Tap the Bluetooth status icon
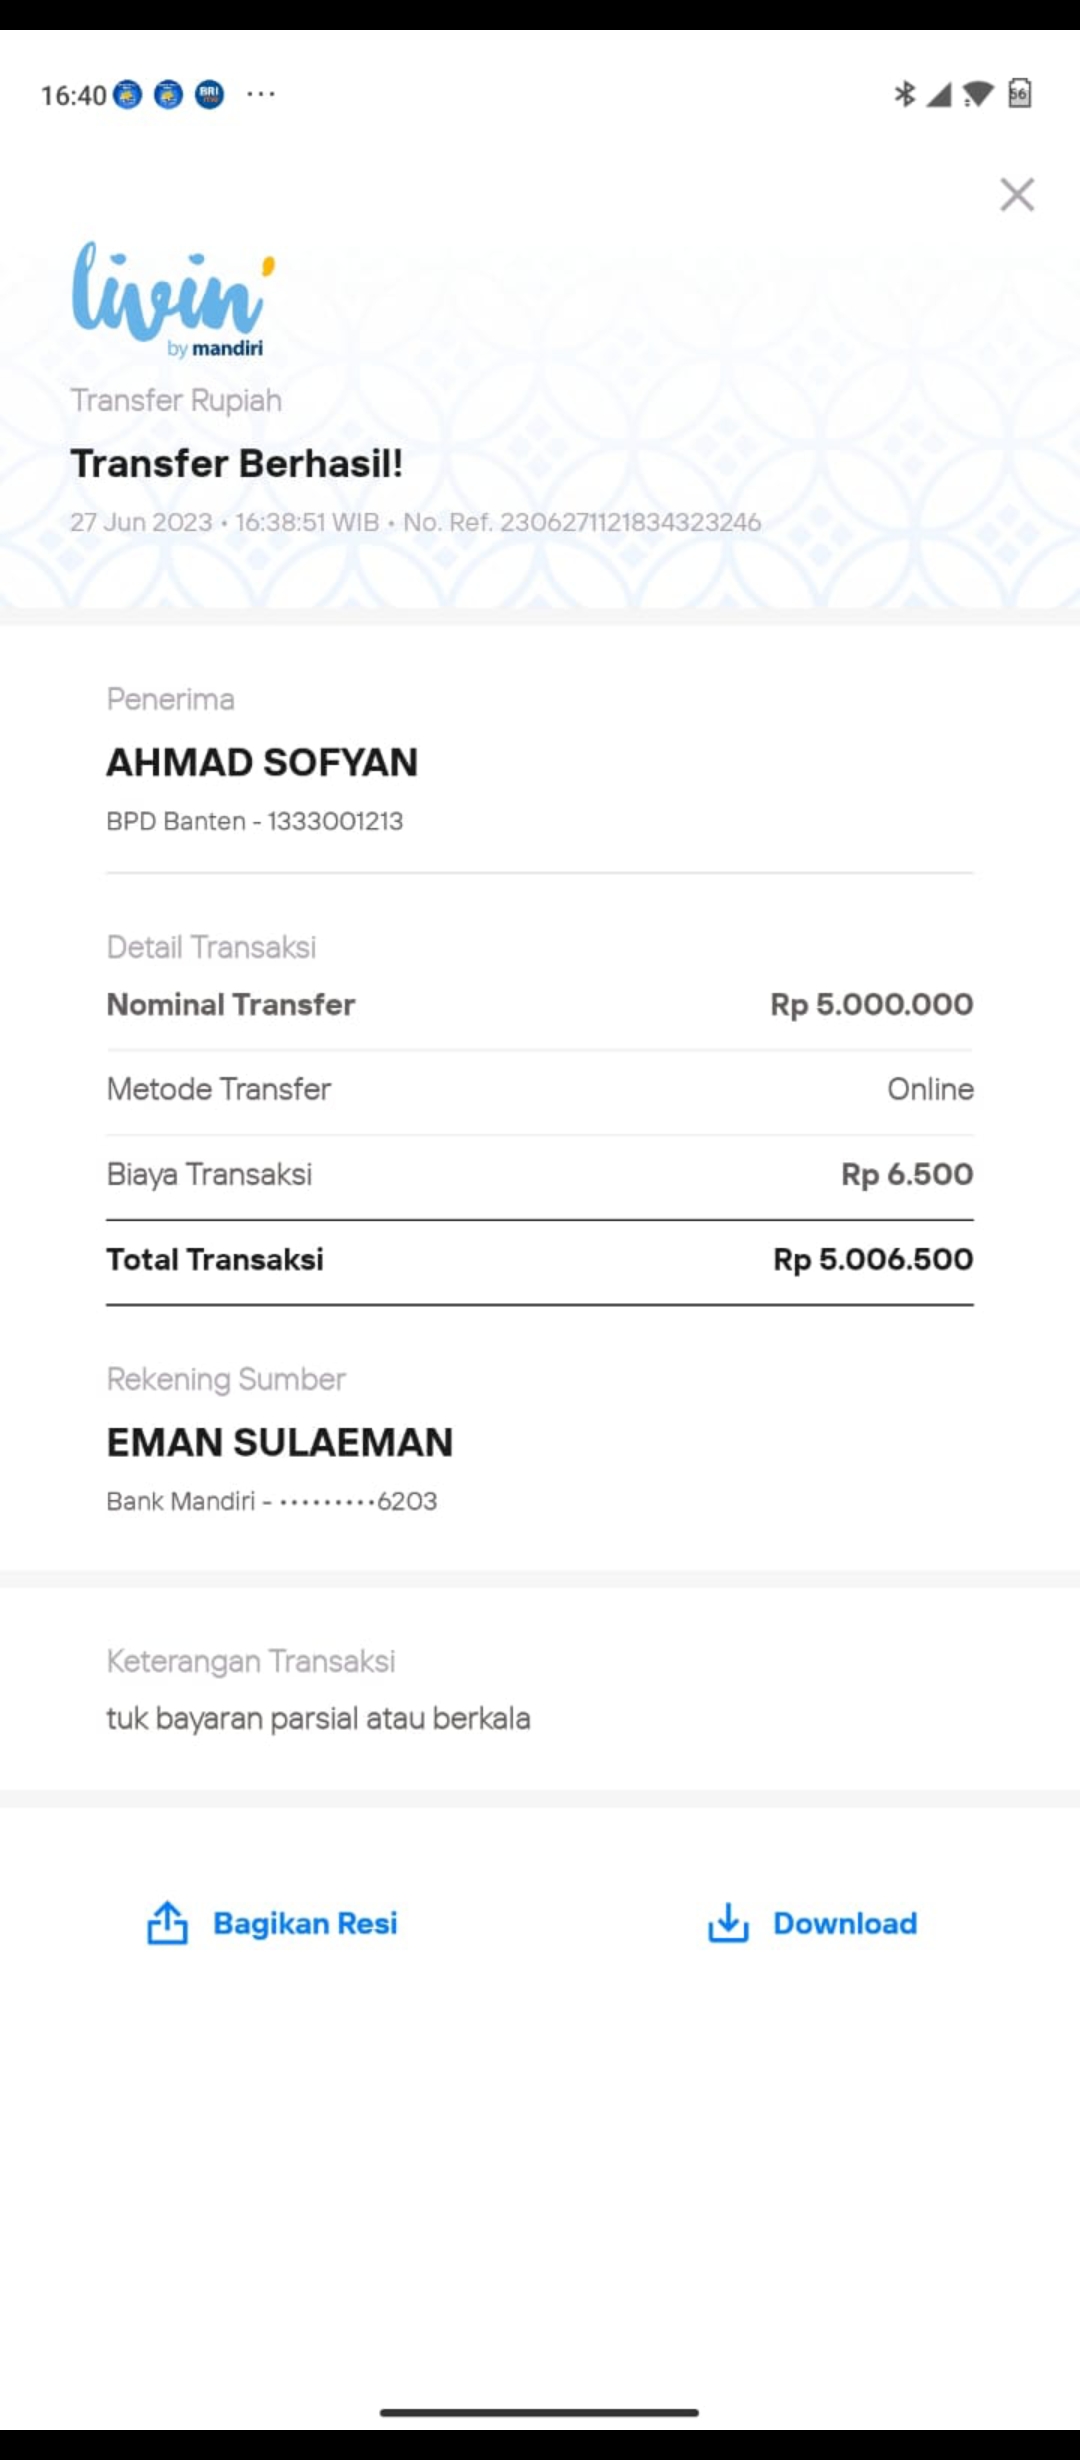Viewport: 1080px width, 2460px height. [x=904, y=94]
